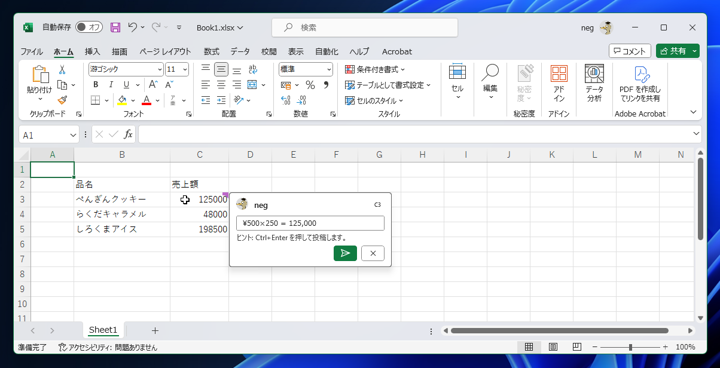The width and height of the screenshot is (720, 368).
Task: Click the Middle Align icon
Action: pyautogui.click(x=221, y=69)
